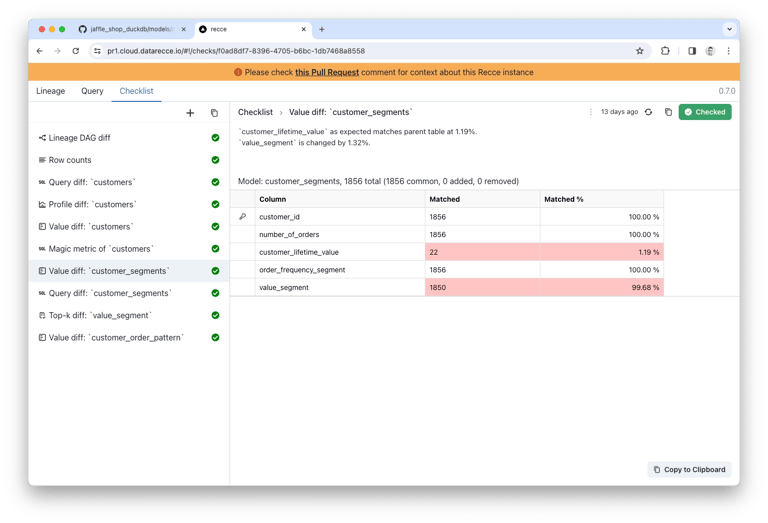The image size is (768, 523).
Task: Expand the tab search dropdown arrow
Action: (729, 29)
